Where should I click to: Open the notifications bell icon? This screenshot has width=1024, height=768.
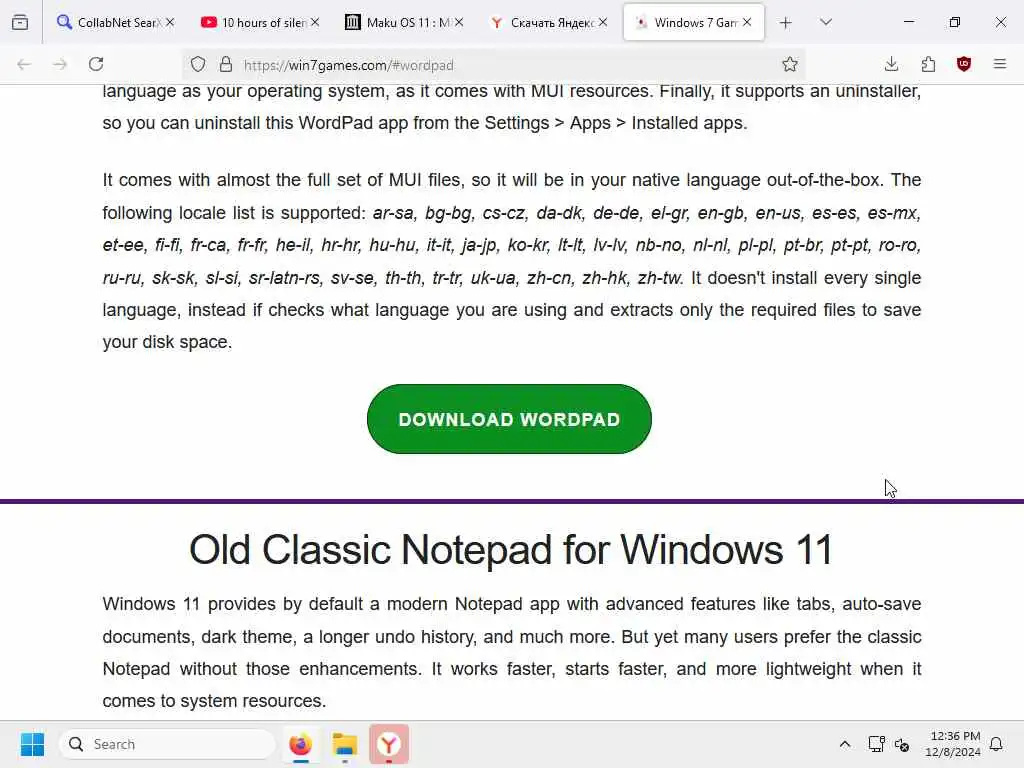click(997, 744)
